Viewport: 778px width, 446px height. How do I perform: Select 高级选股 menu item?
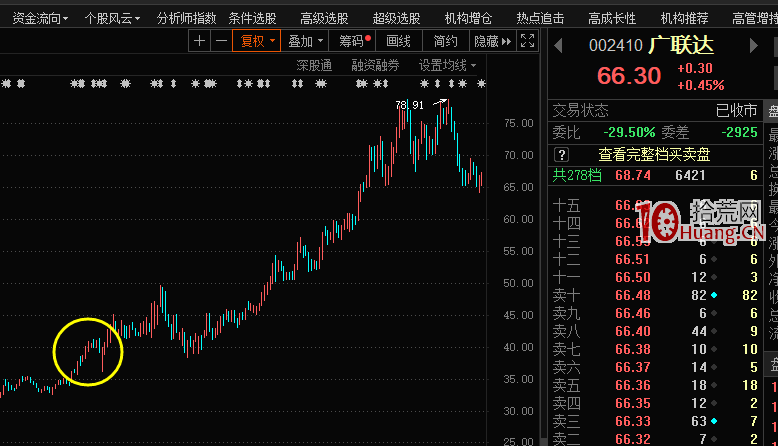click(x=324, y=18)
